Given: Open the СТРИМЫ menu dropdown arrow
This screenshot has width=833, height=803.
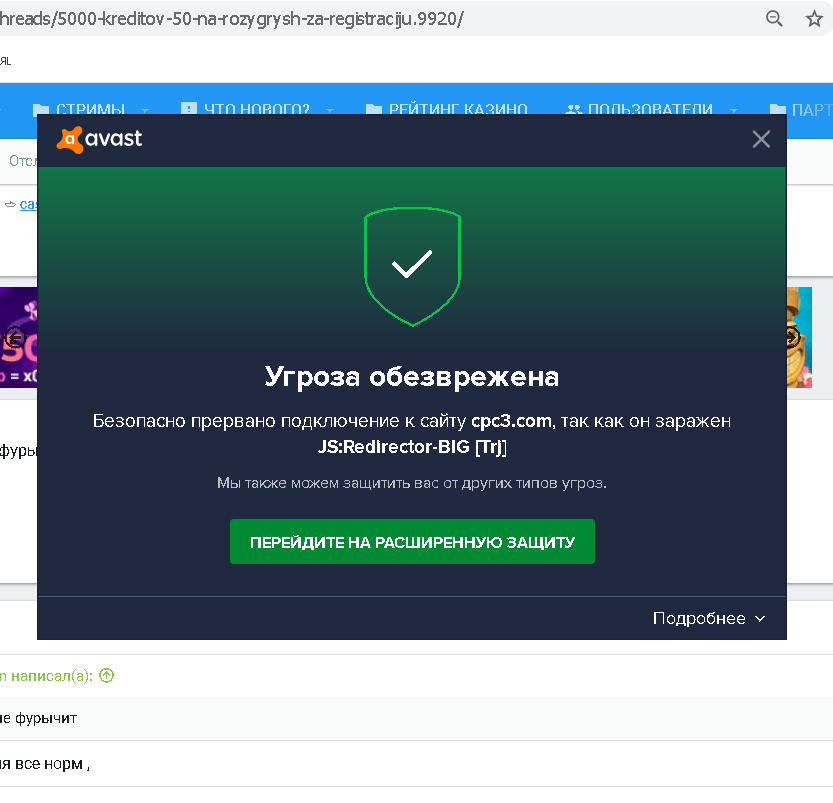Looking at the screenshot, I should (x=144, y=110).
